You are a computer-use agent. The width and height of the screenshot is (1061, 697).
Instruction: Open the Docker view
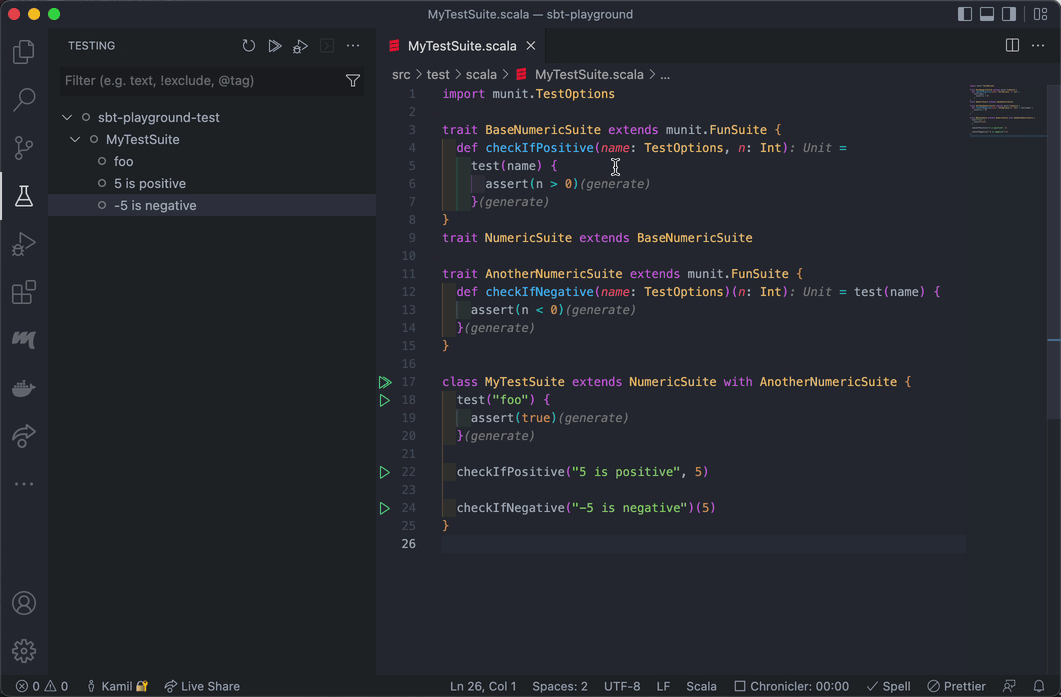(23, 388)
